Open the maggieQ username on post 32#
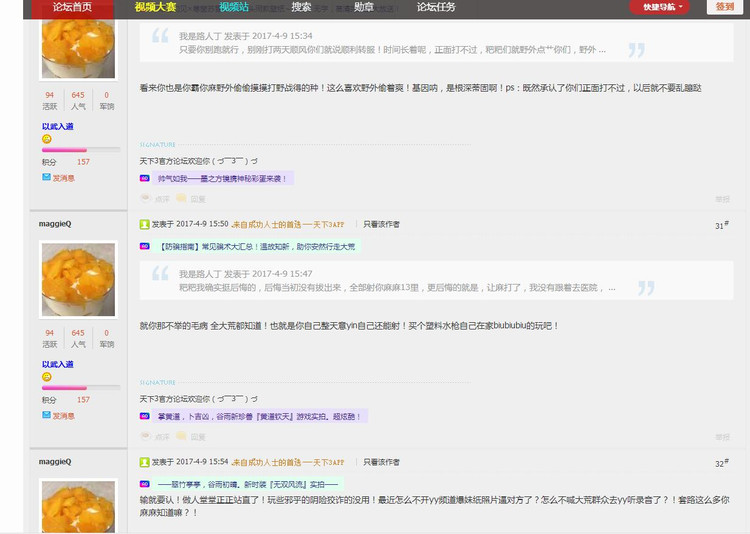 point(55,461)
